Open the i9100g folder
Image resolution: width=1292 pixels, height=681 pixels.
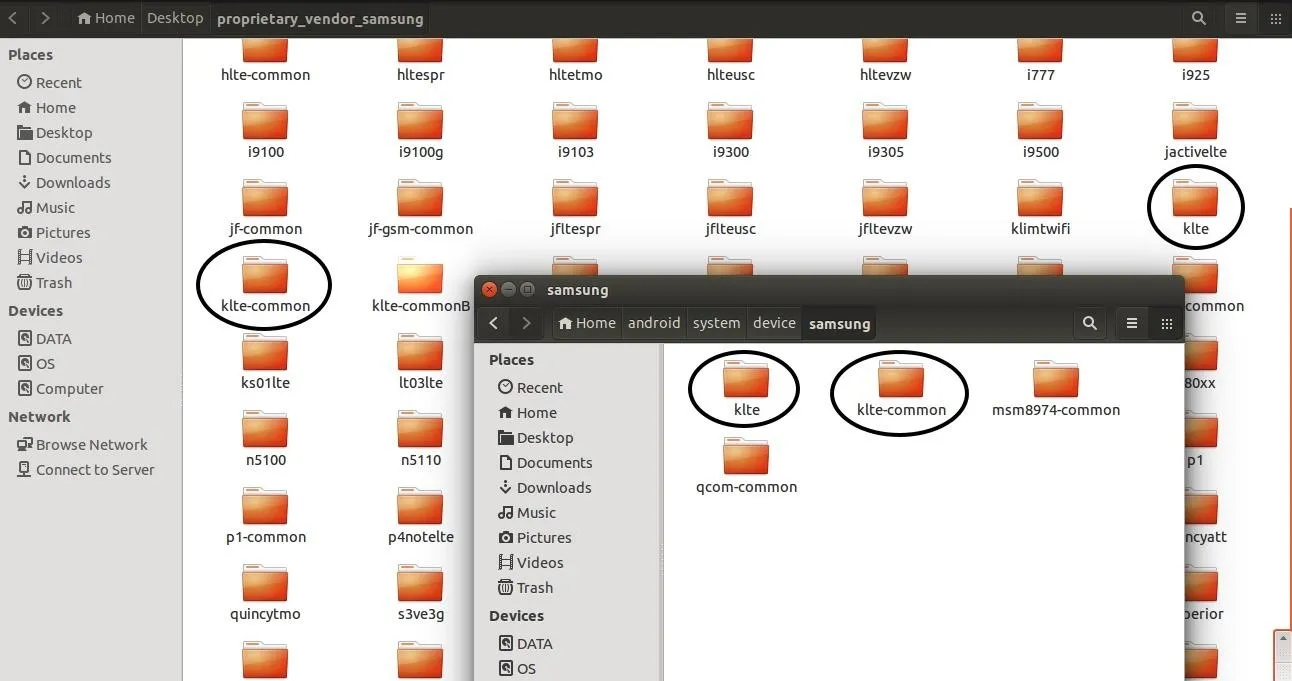click(x=420, y=131)
